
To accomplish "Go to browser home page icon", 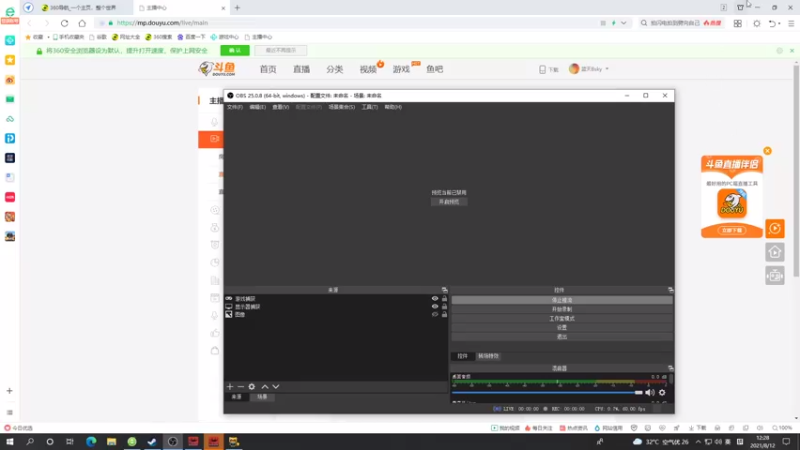I will (82, 23).
